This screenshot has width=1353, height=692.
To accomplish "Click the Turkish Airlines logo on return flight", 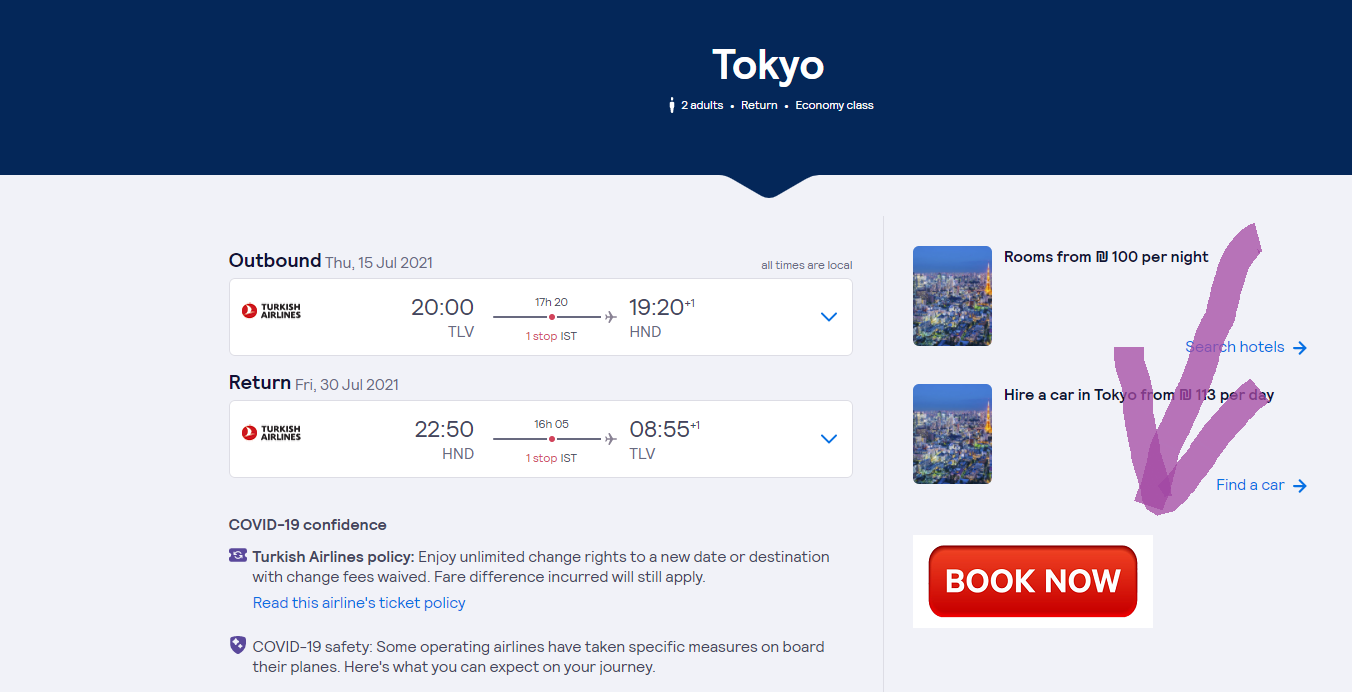I will [x=271, y=433].
